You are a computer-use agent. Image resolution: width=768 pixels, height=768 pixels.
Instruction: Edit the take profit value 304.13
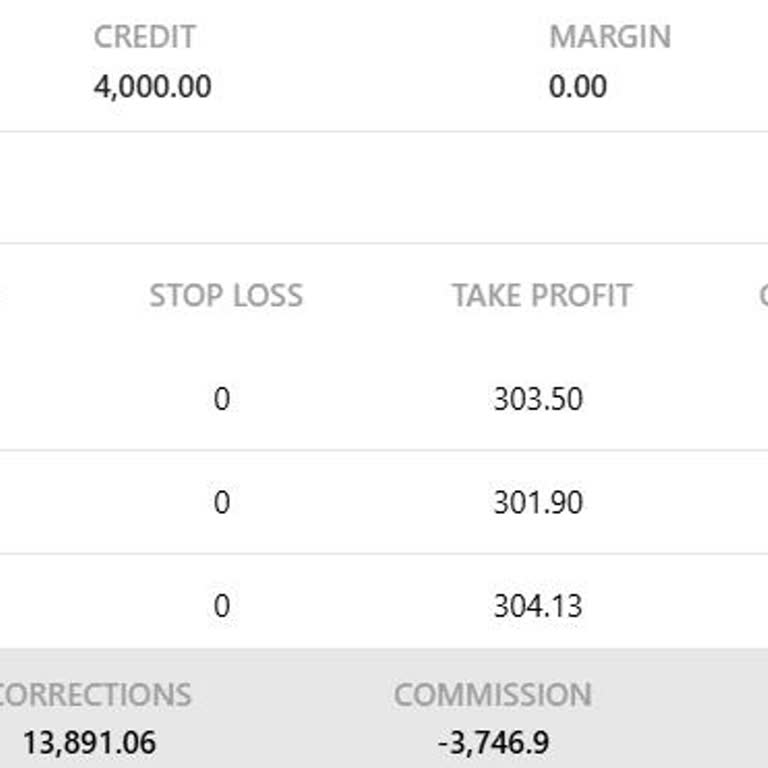pyautogui.click(x=537, y=606)
